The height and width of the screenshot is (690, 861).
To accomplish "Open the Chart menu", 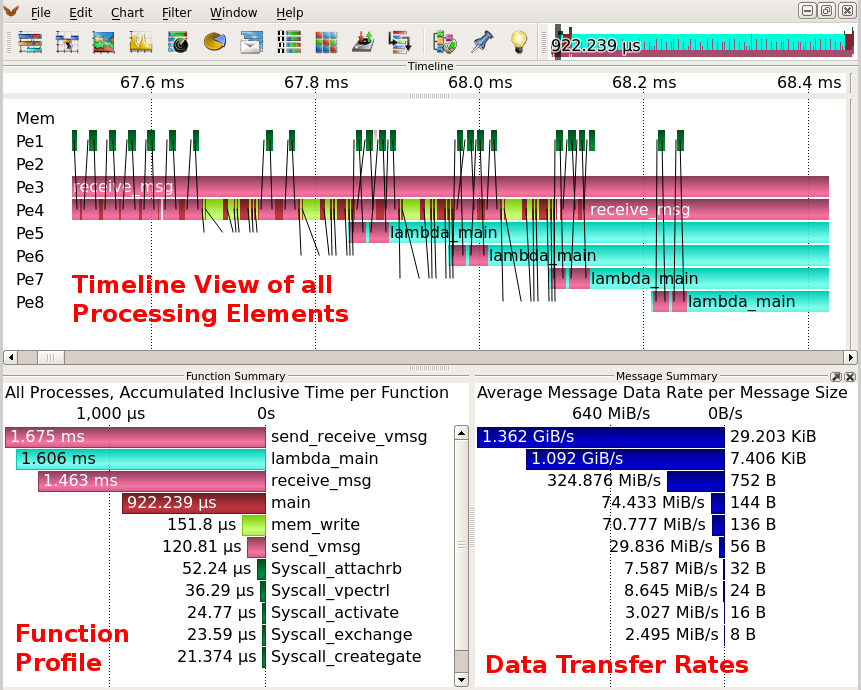I will [127, 13].
